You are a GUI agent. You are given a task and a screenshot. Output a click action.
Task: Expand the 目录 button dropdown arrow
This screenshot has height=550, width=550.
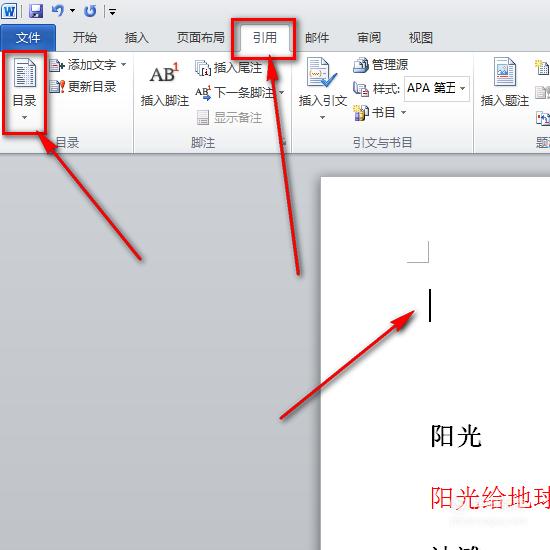pos(25,117)
